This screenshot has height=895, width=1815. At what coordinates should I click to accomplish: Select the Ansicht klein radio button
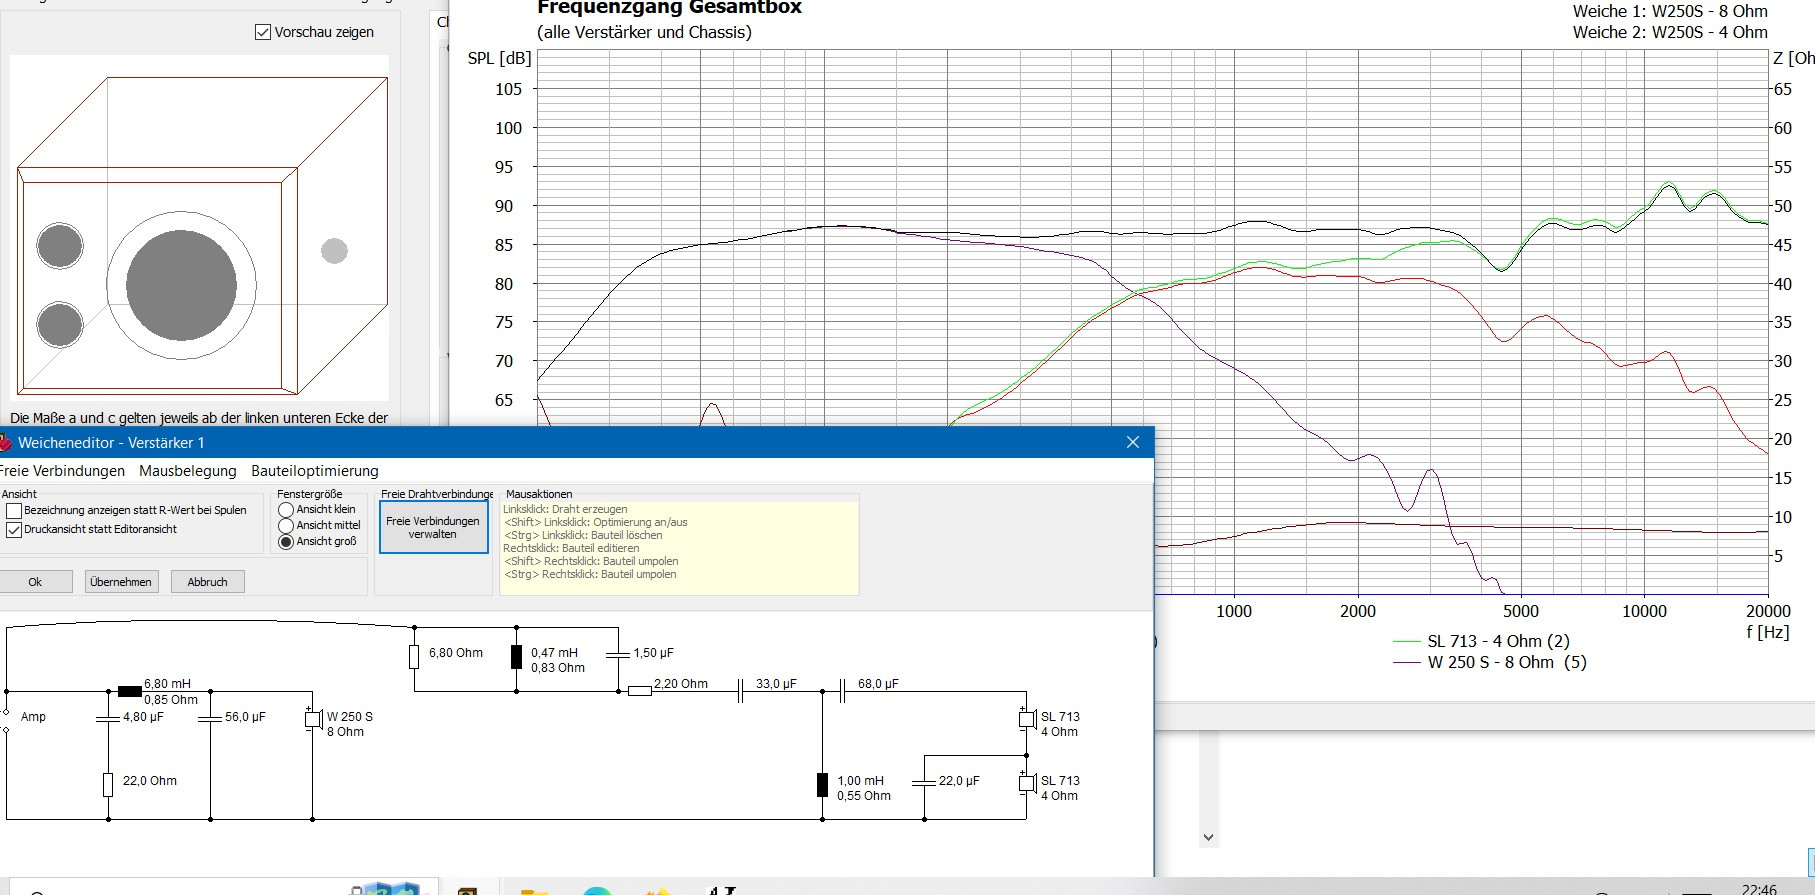[x=286, y=510]
